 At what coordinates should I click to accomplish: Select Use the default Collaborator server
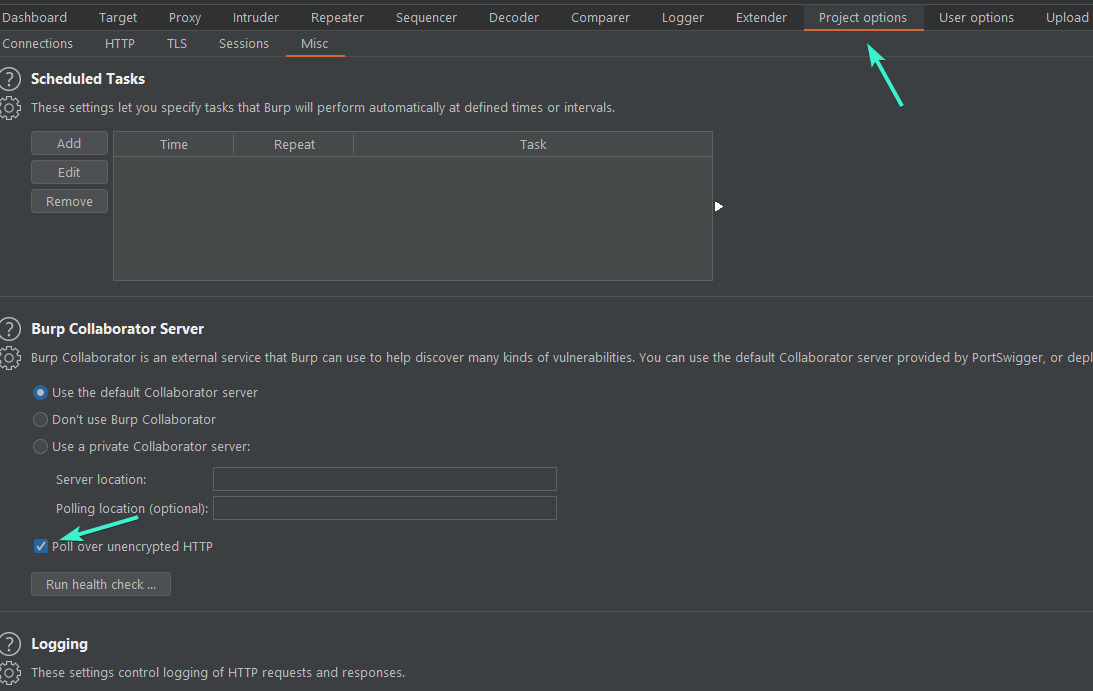tap(39, 392)
